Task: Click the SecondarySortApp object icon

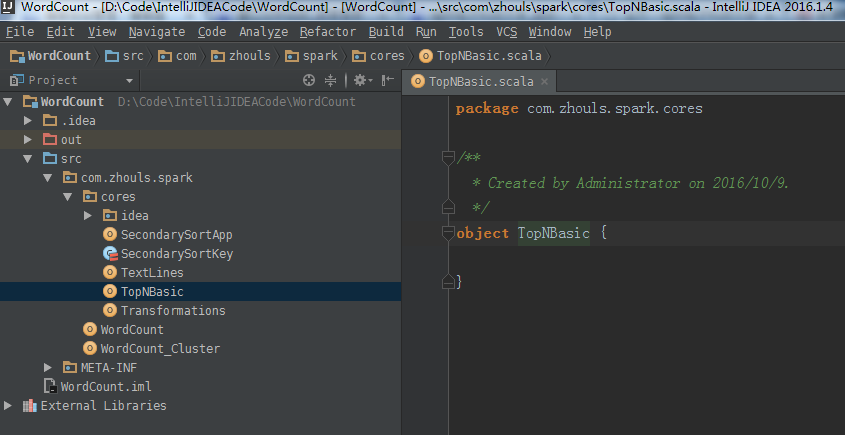Action: click(110, 234)
